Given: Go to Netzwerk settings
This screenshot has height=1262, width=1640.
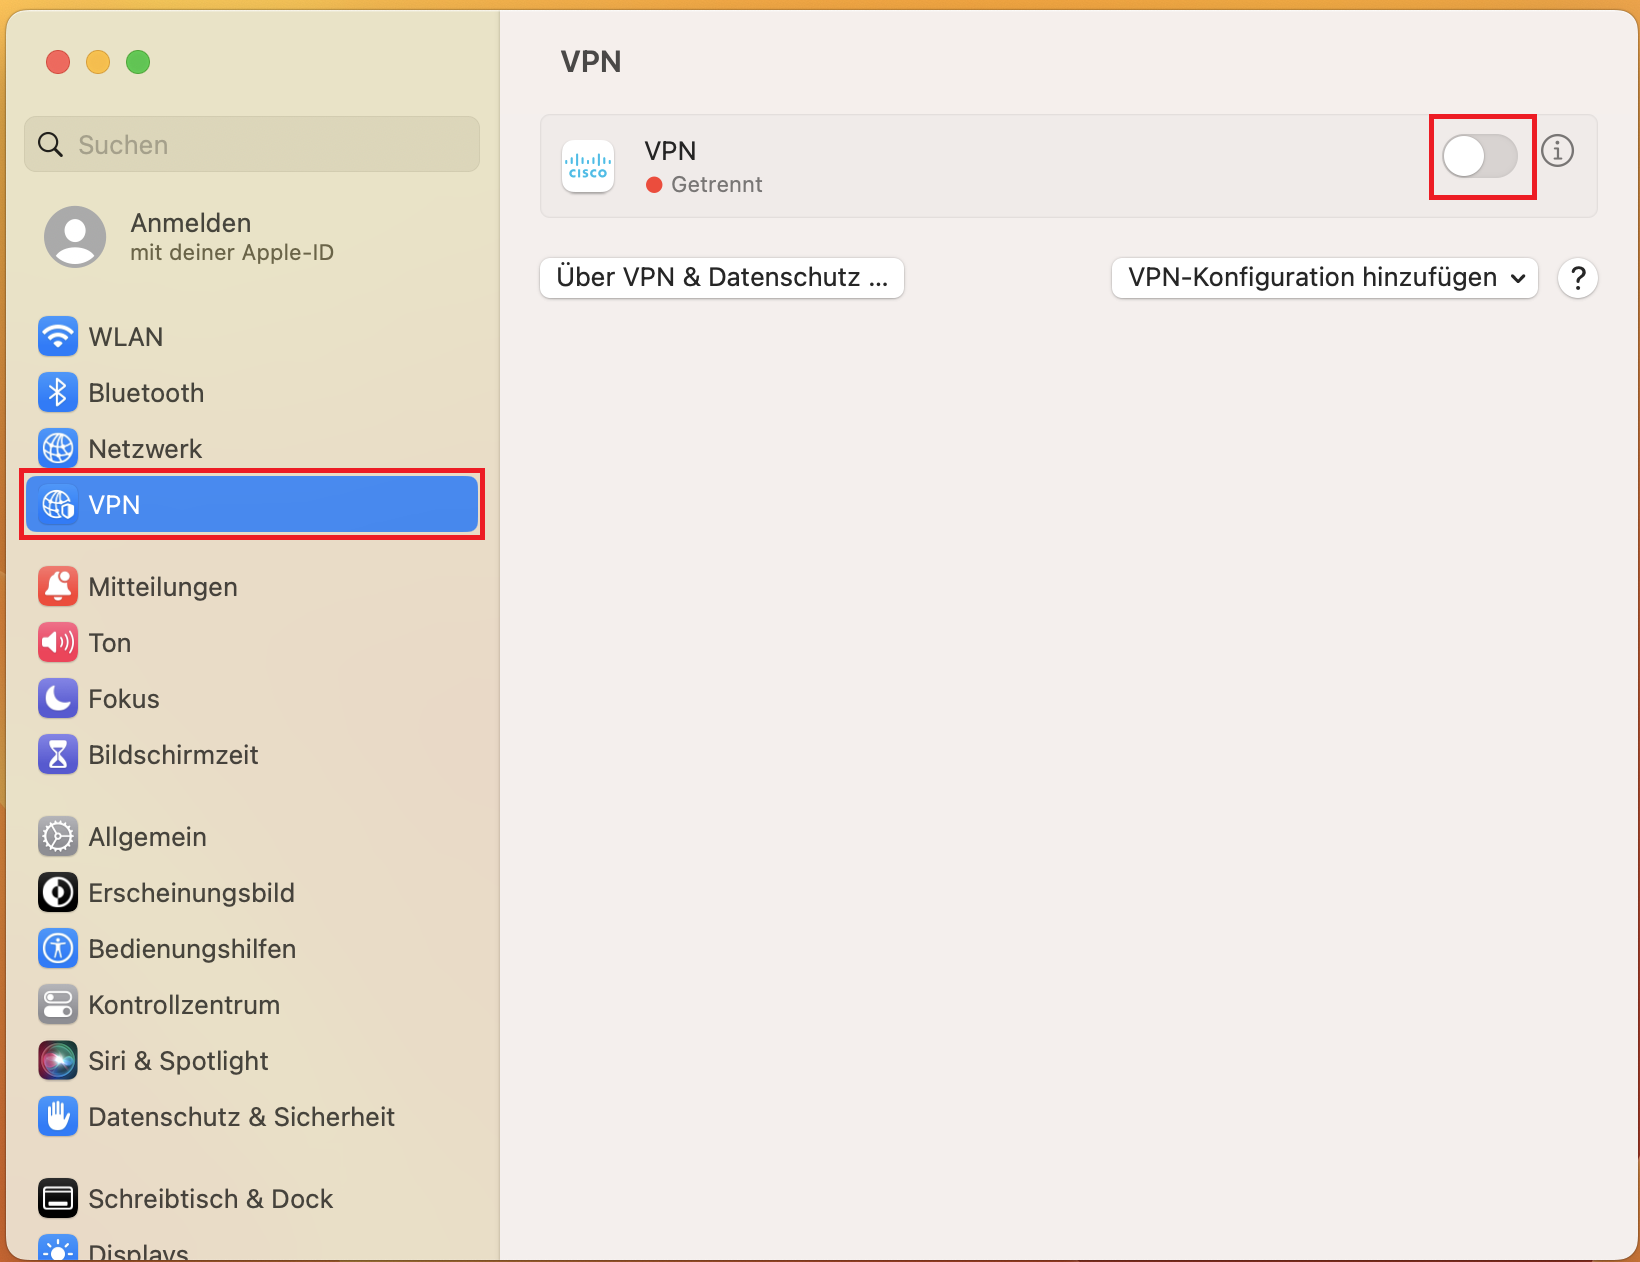Looking at the screenshot, I should (x=145, y=449).
